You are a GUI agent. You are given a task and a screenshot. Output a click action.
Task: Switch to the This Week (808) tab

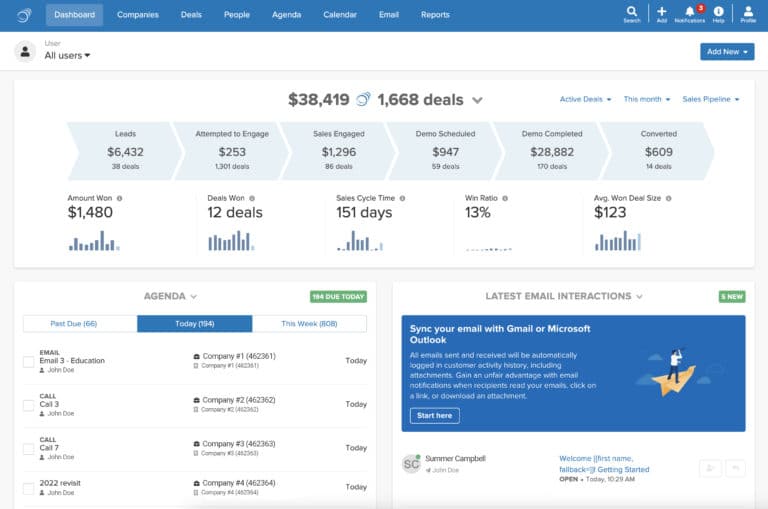point(309,324)
